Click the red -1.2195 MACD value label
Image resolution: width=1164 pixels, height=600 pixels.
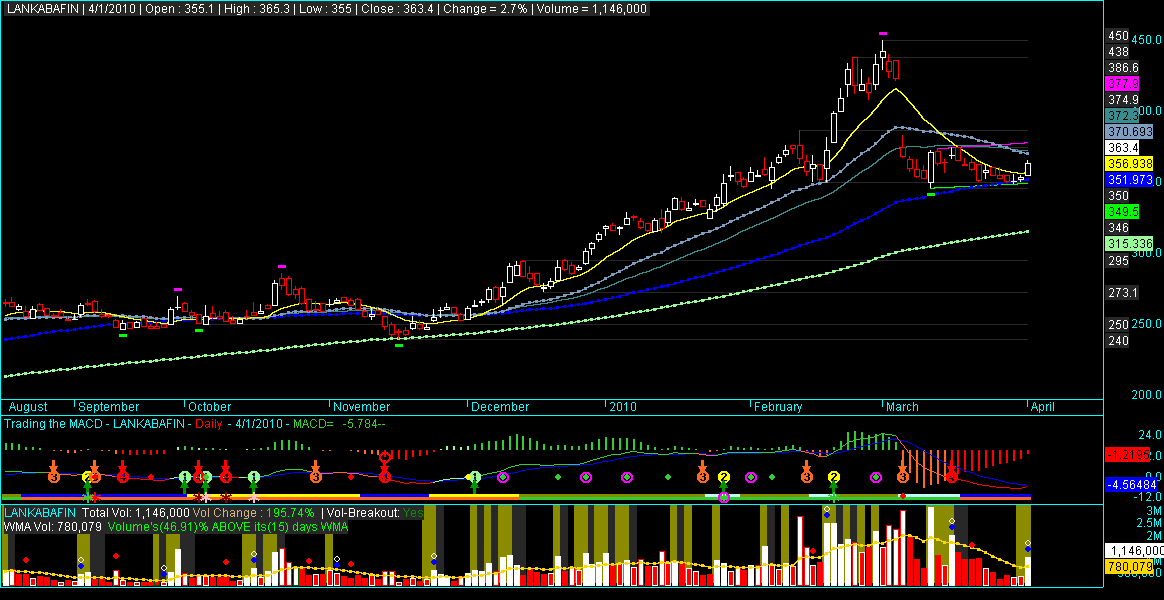[1126, 453]
